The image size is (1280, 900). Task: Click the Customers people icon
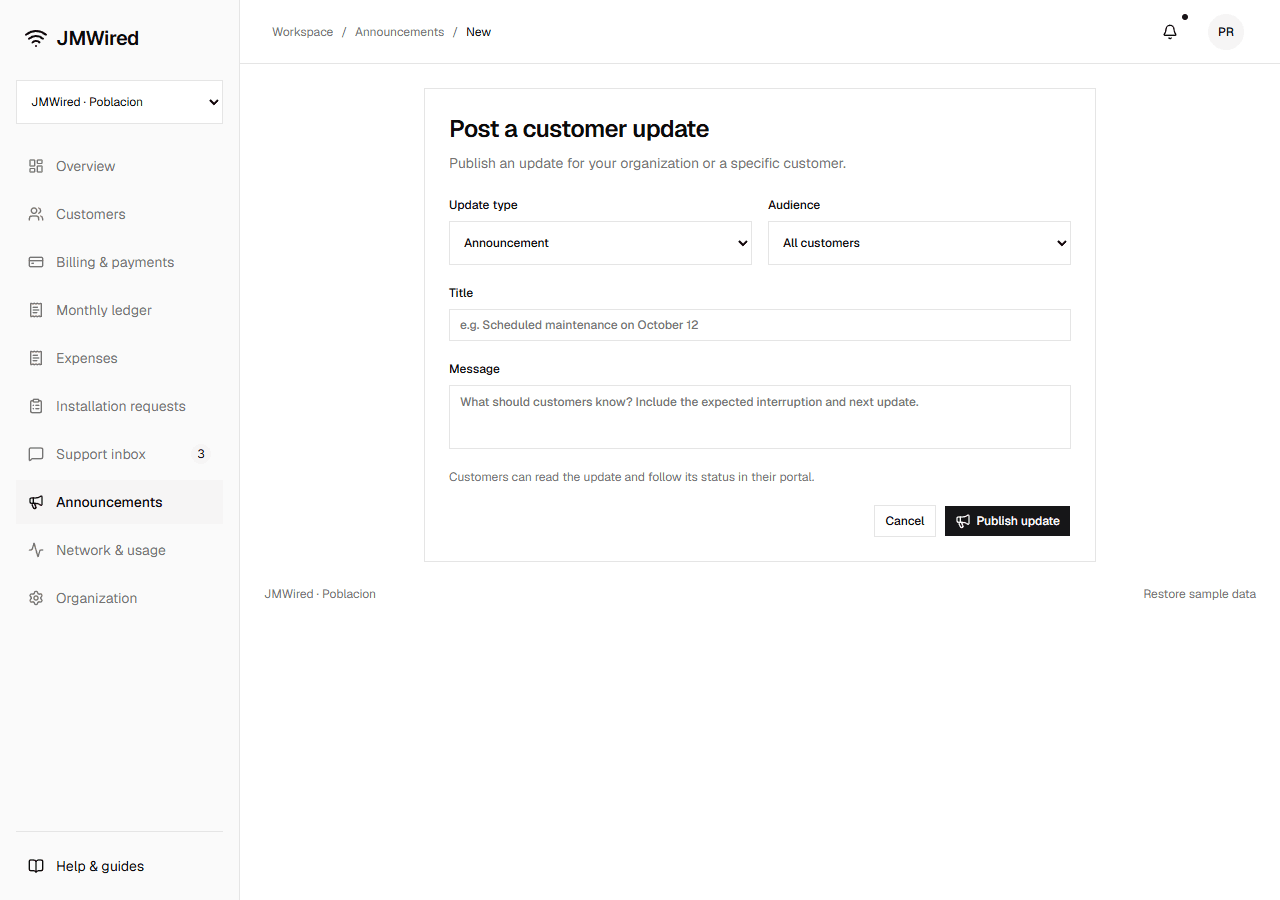36,214
